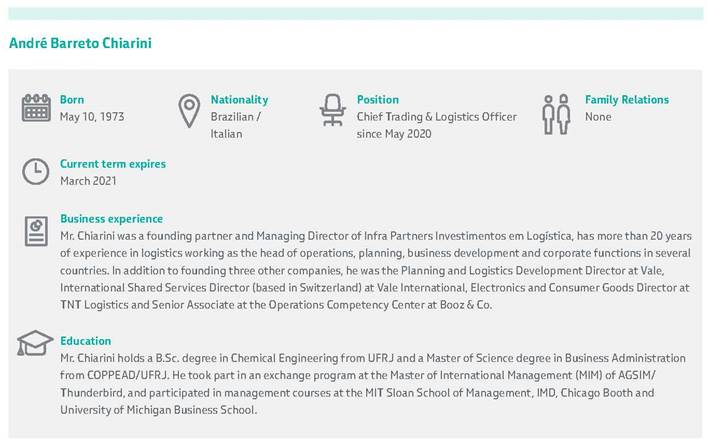
Task: Click the March 2021 term expiry date
Action: tap(88, 181)
